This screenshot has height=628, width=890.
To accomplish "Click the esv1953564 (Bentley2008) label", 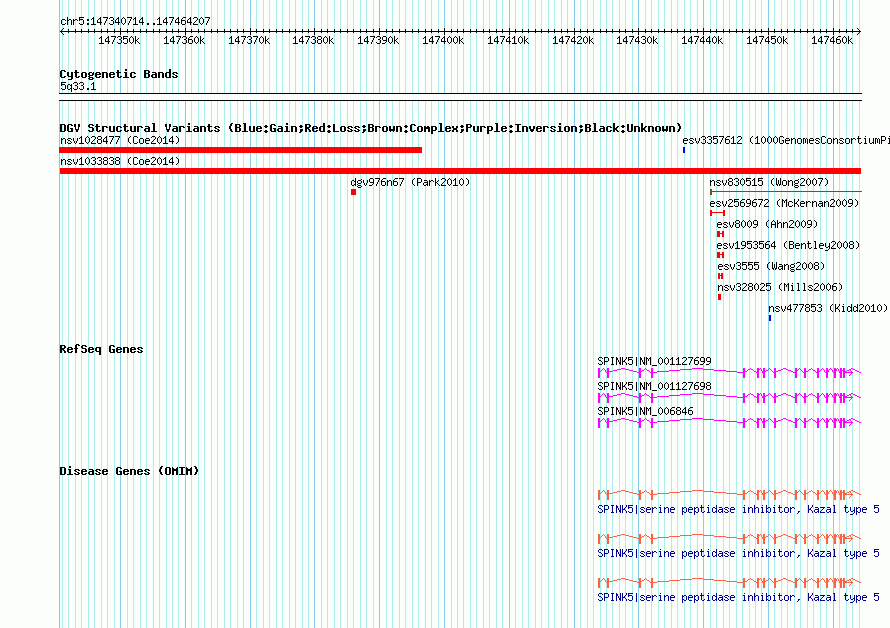I will [x=788, y=245].
